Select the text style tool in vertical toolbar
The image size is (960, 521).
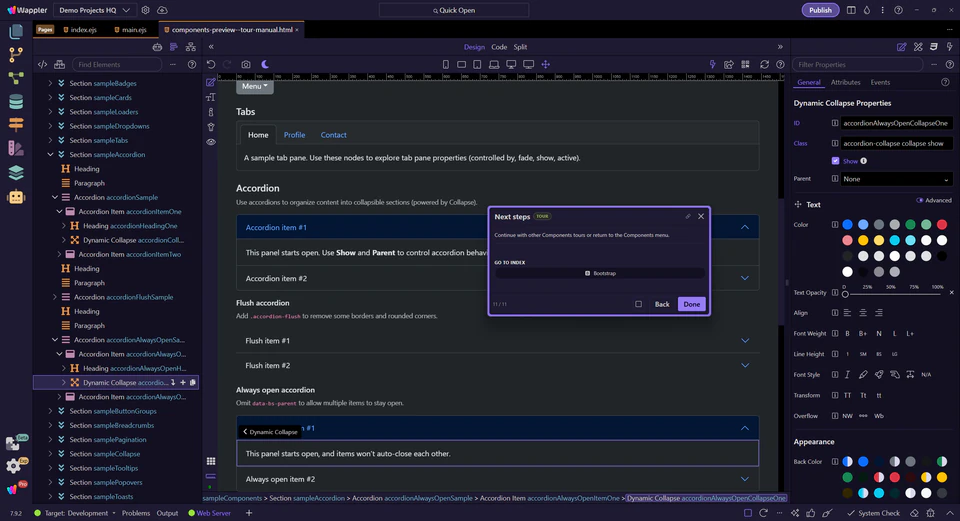(x=211, y=97)
